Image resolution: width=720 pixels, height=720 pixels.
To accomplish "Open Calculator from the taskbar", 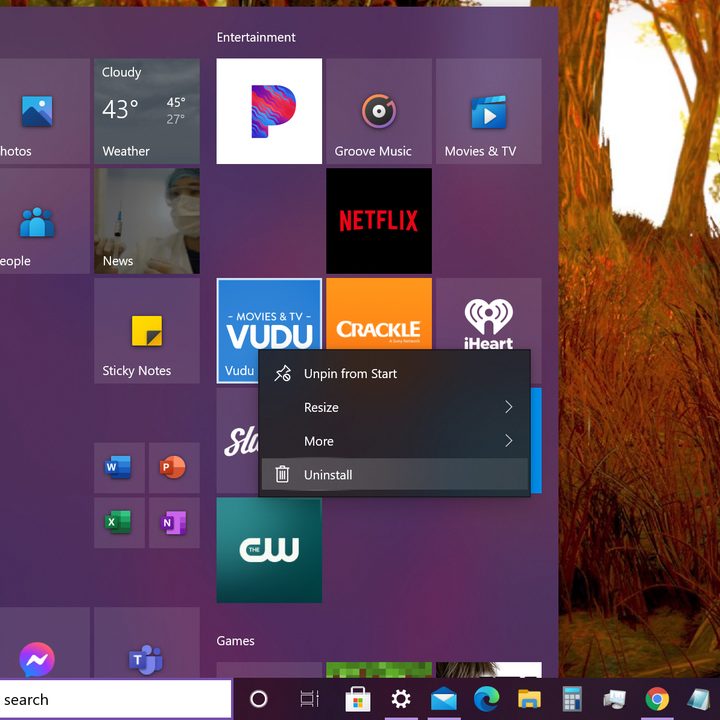I will pos(572,699).
